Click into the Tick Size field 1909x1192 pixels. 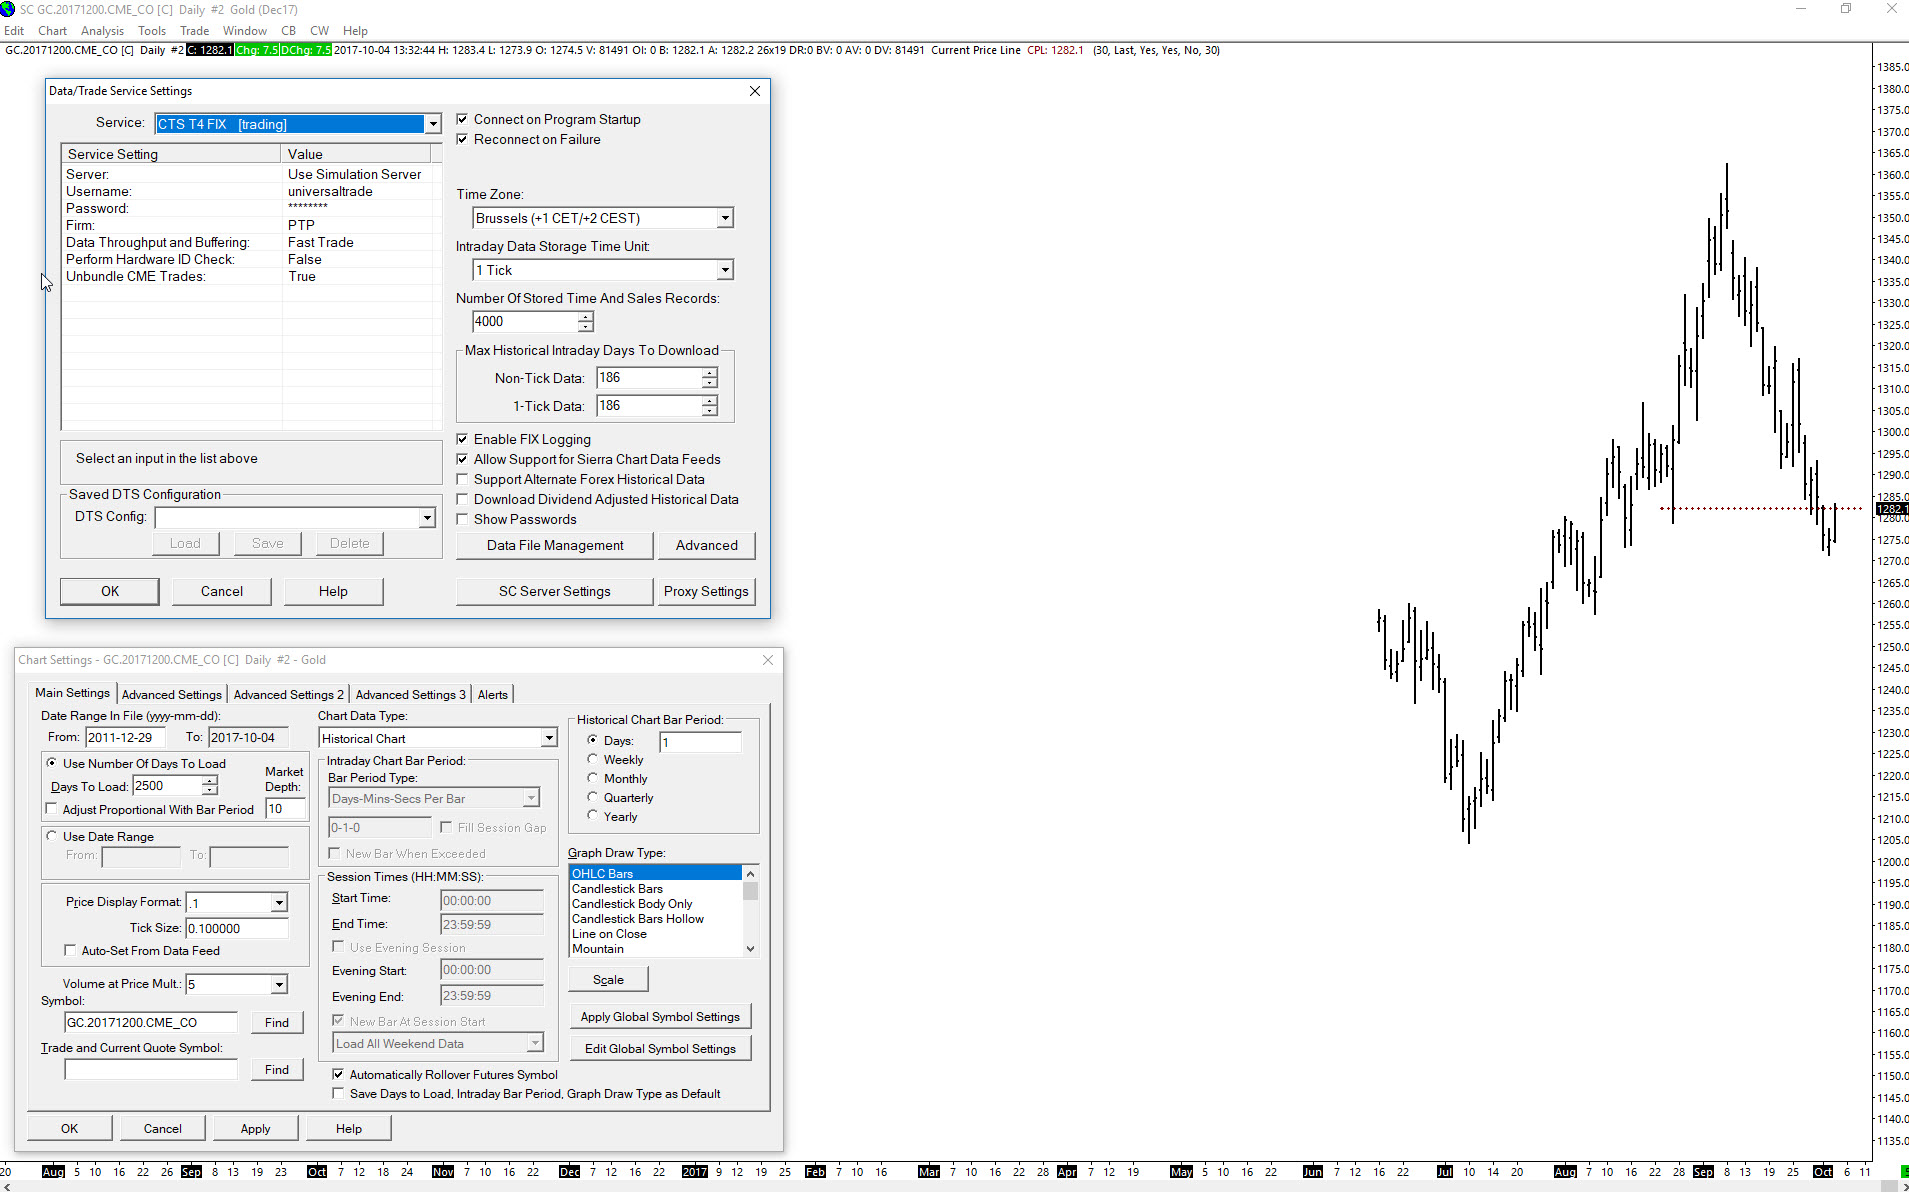[x=237, y=928]
